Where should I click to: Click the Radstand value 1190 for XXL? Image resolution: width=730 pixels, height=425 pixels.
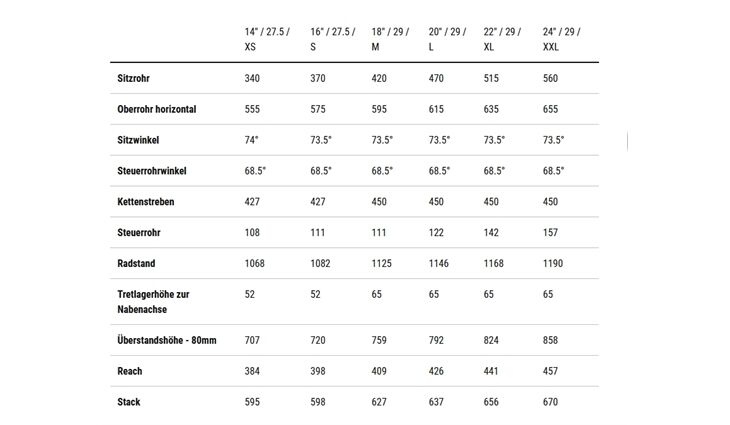[x=553, y=263]
